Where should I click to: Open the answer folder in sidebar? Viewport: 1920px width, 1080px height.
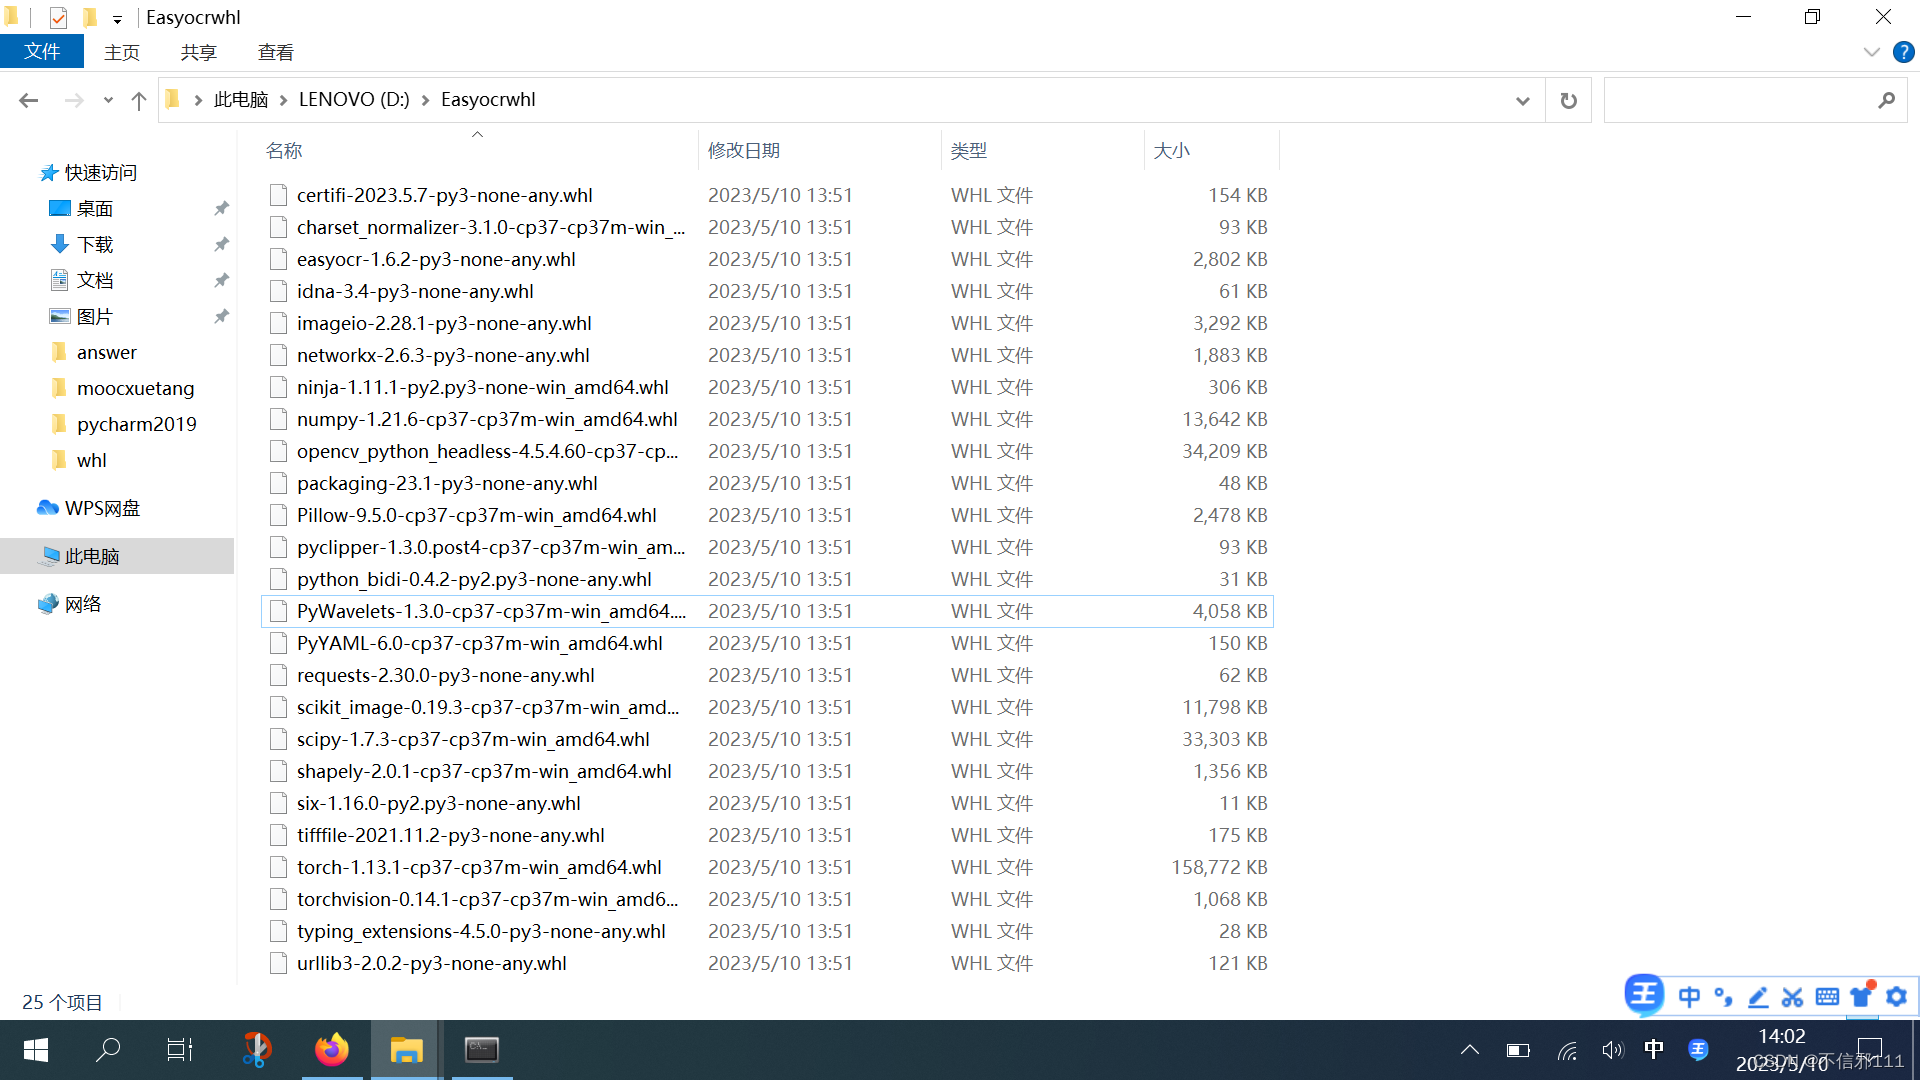pyautogui.click(x=106, y=353)
